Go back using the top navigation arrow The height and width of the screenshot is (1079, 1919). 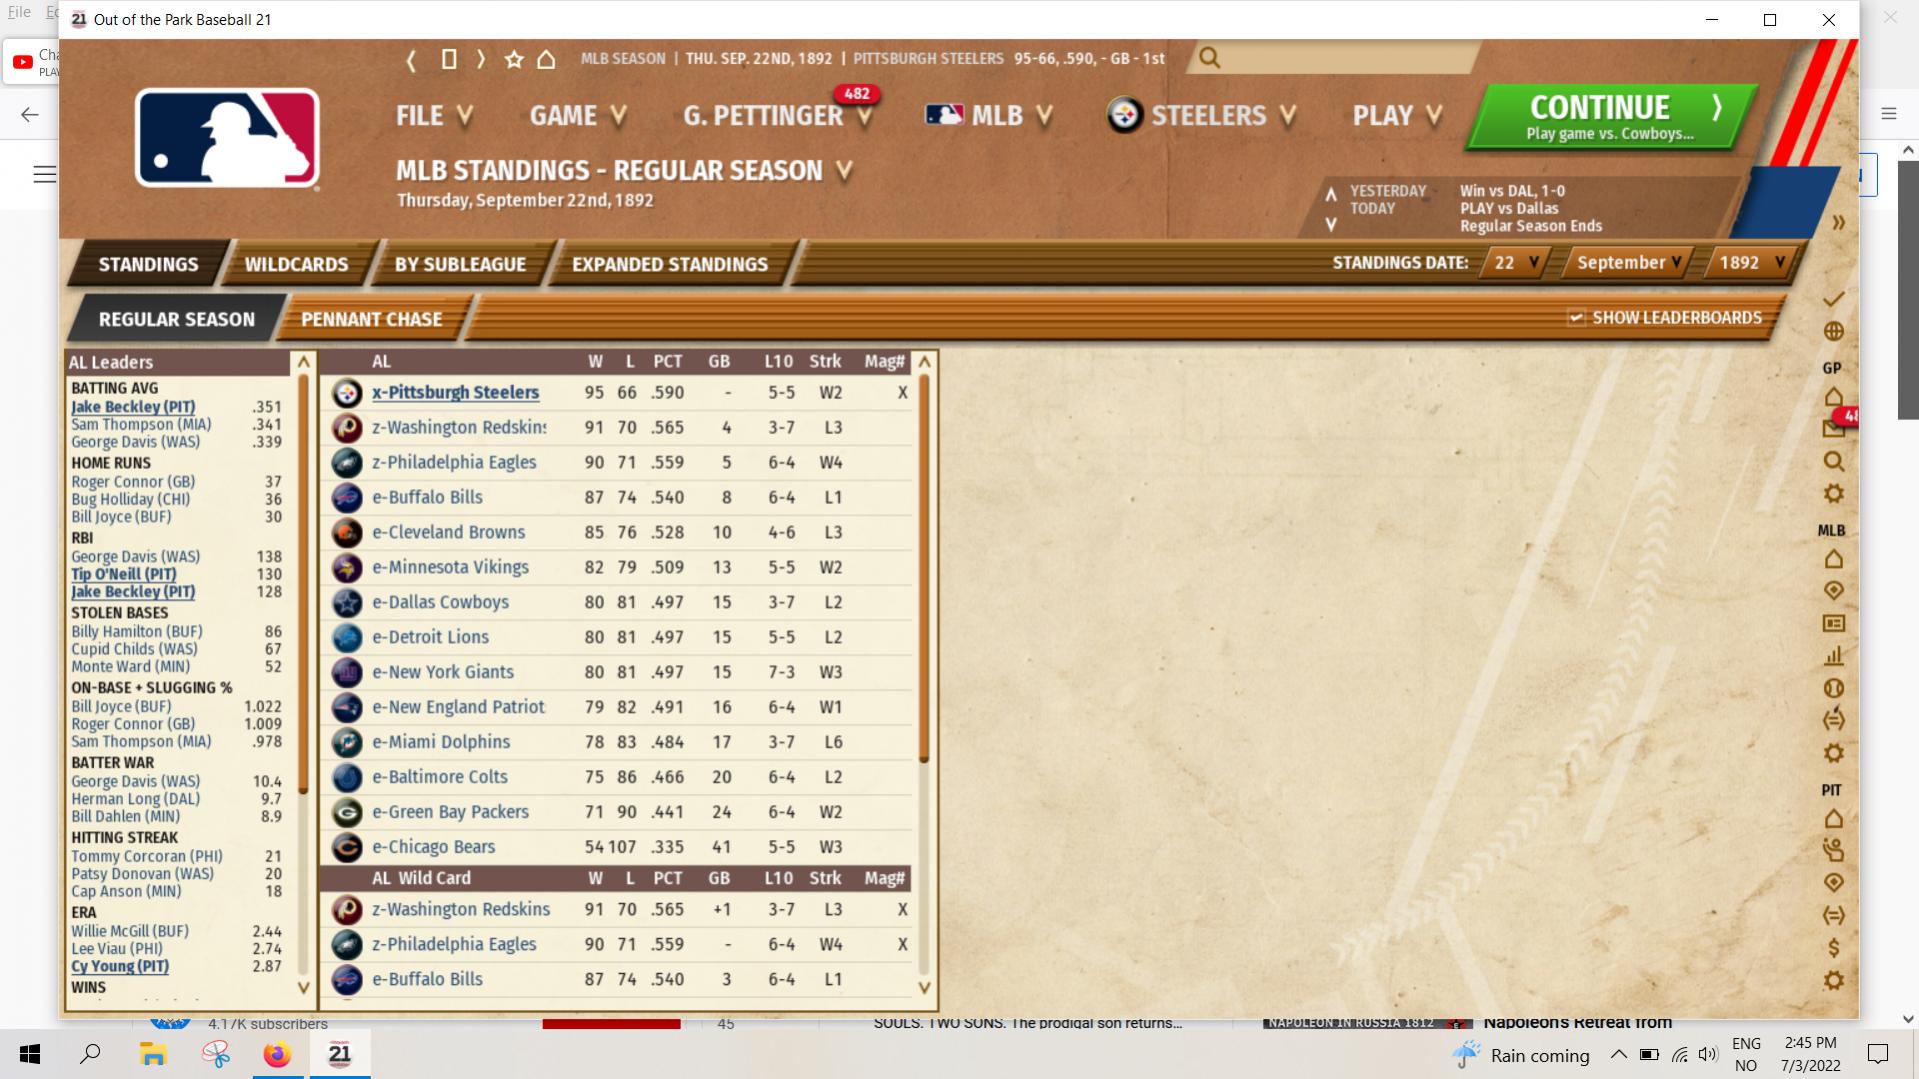click(411, 59)
